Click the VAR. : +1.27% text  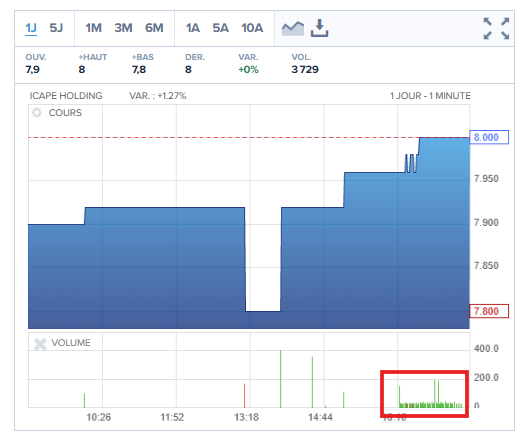click(x=158, y=96)
